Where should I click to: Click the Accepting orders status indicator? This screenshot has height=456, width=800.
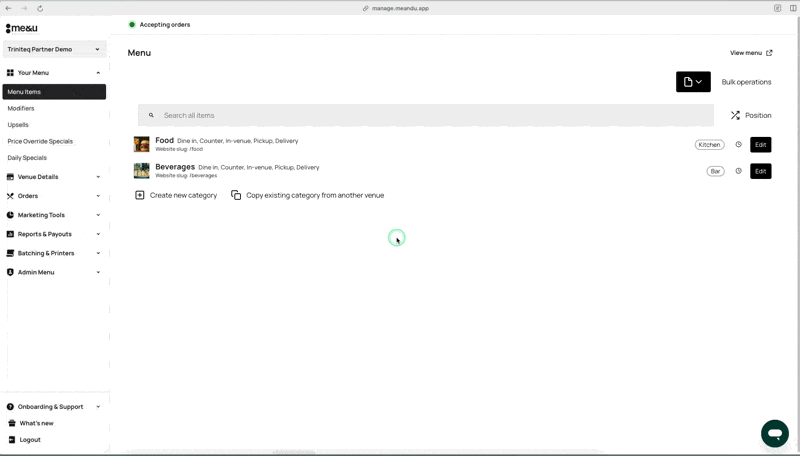click(132, 24)
